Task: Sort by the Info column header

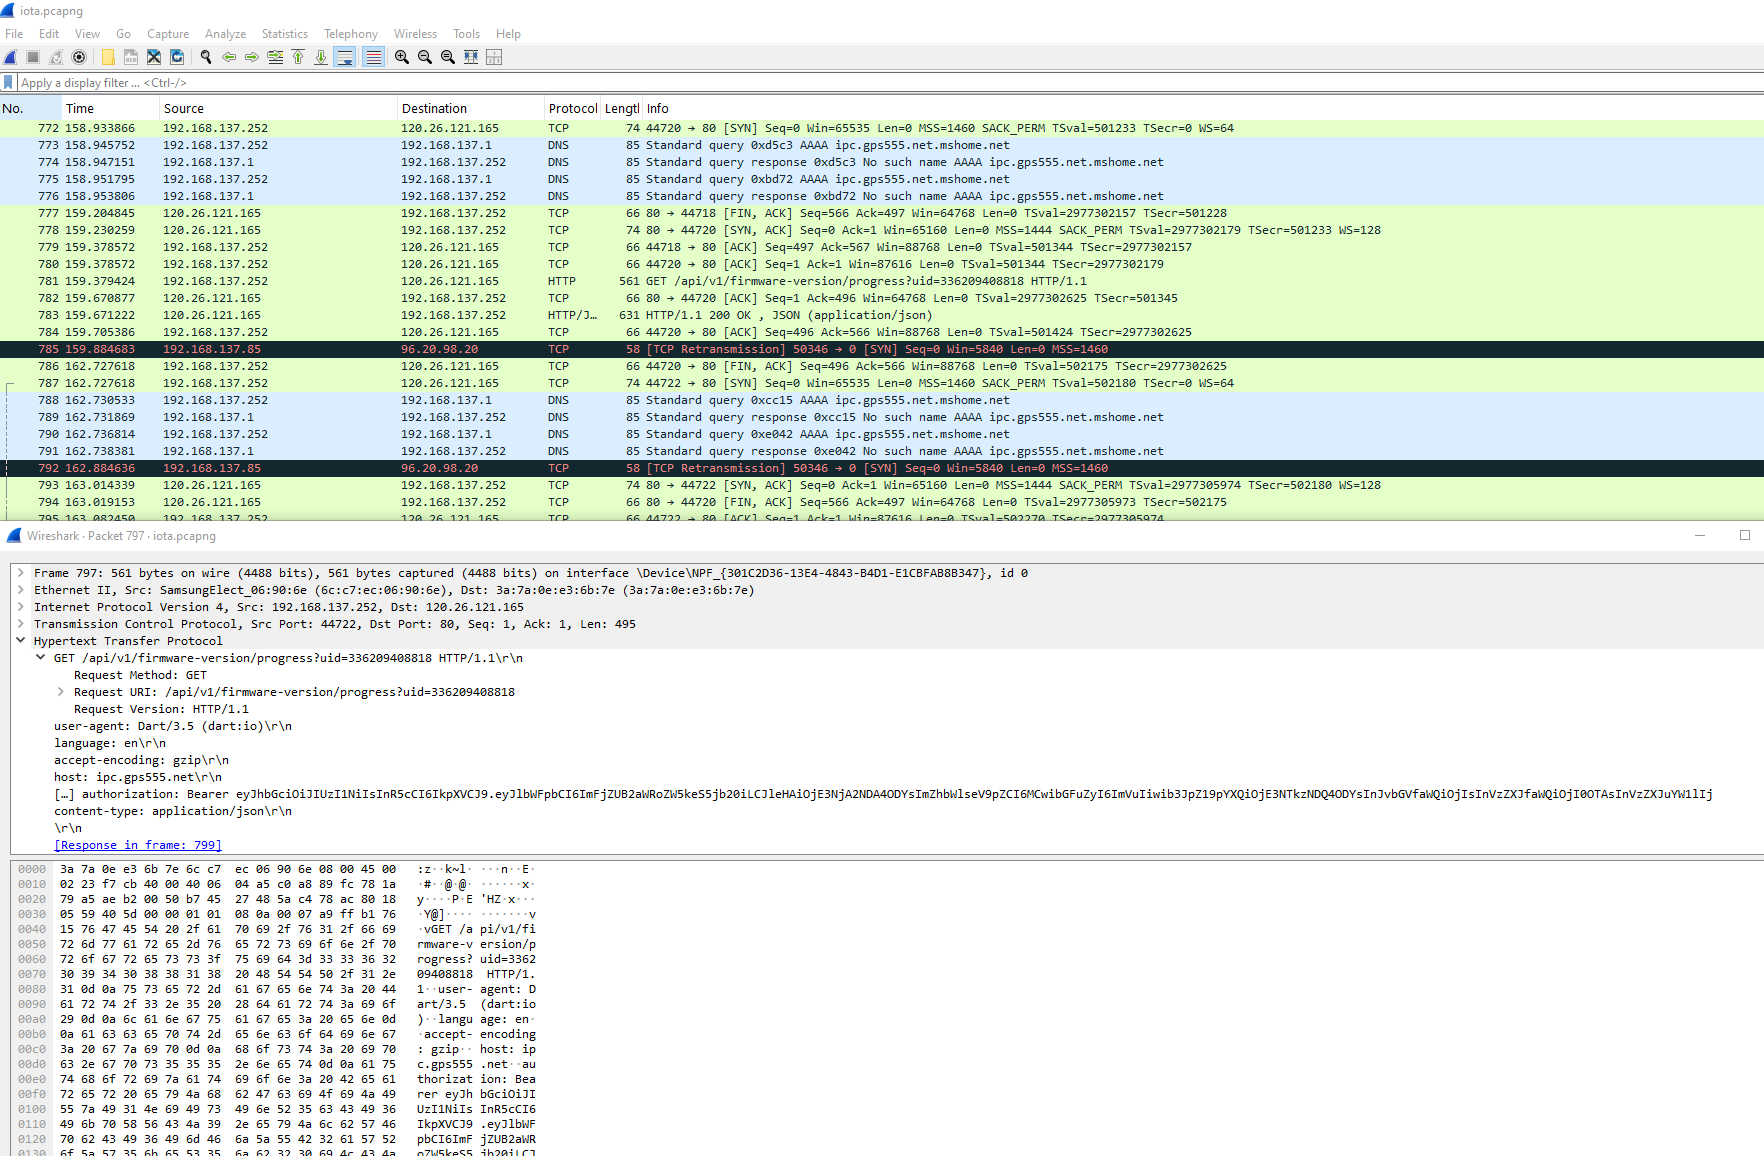Action: [x=1203, y=109]
